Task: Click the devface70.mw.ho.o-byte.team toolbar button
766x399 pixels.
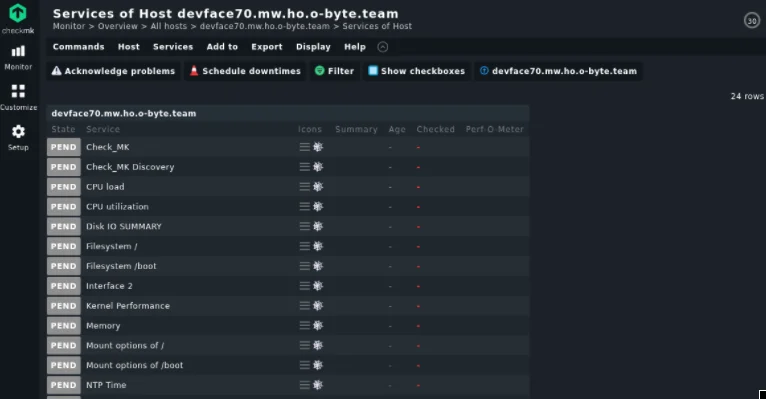Action: point(558,71)
